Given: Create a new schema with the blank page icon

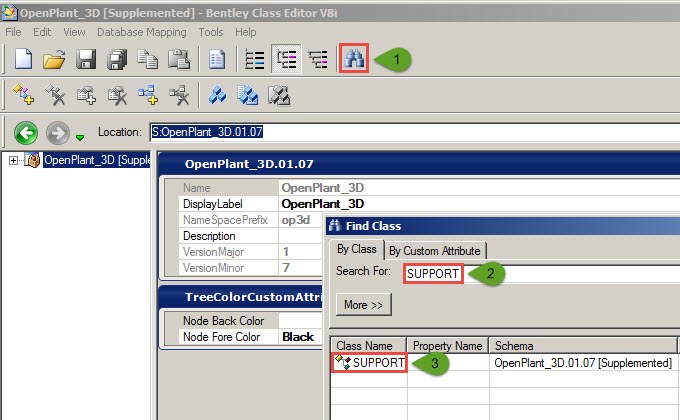Looking at the screenshot, I should 23,59.
